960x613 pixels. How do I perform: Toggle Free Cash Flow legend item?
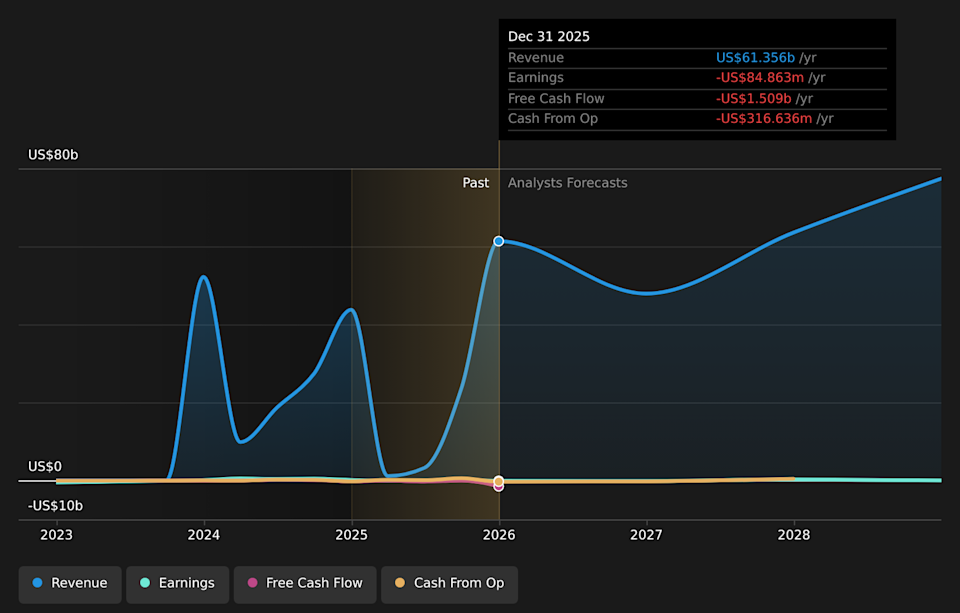(x=305, y=583)
